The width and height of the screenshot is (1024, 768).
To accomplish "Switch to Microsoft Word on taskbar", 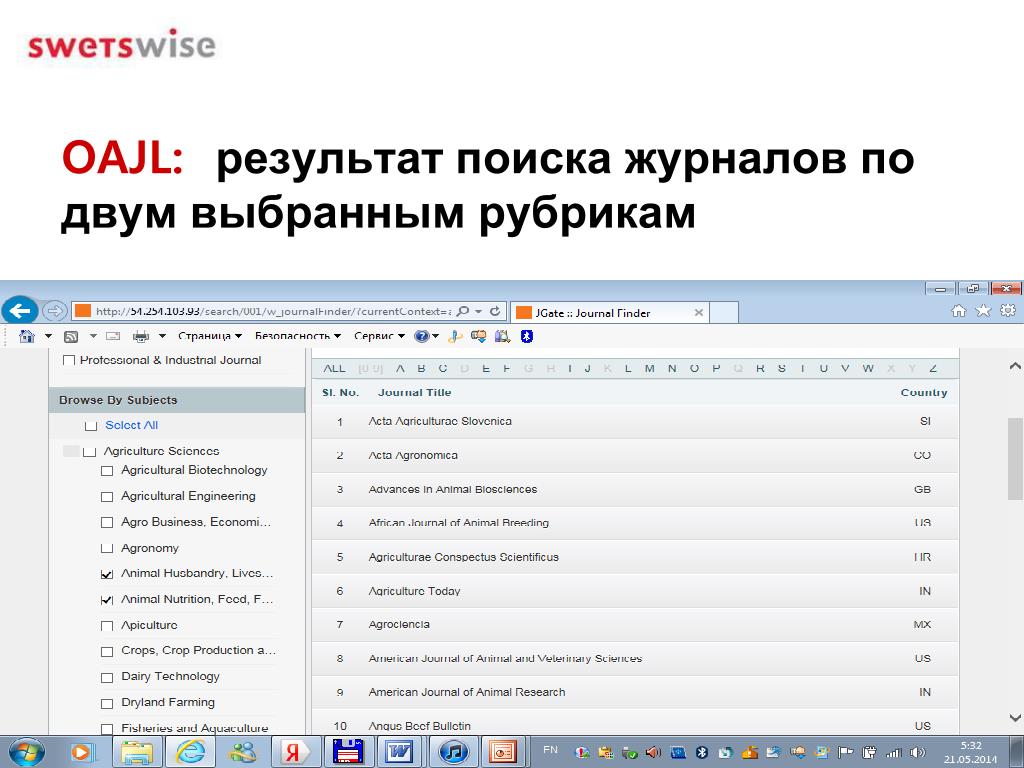I will (400, 752).
